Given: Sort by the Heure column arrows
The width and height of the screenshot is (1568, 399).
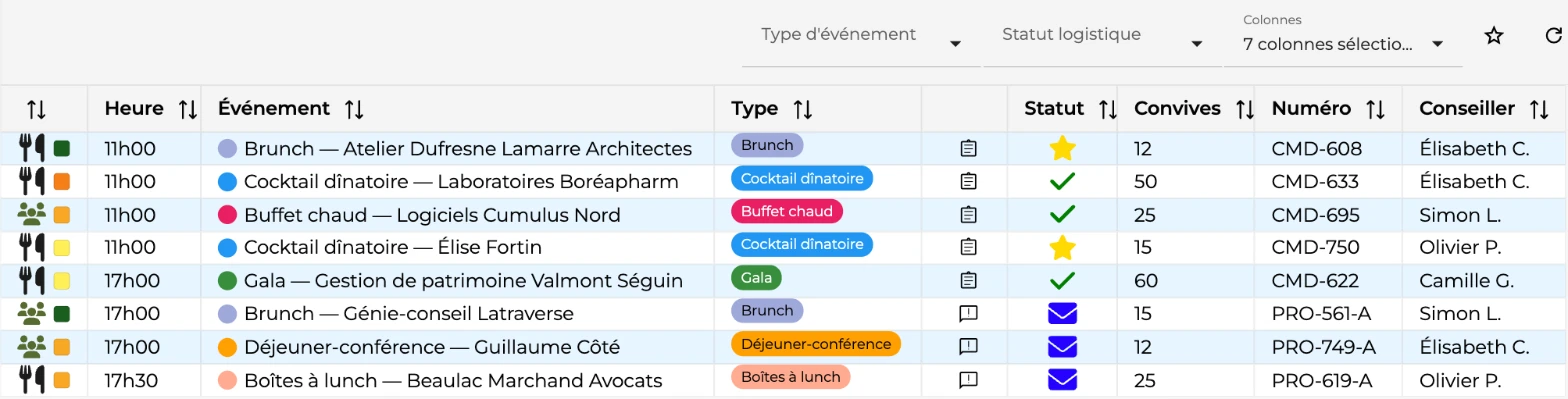Looking at the screenshot, I should tap(187, 109).
